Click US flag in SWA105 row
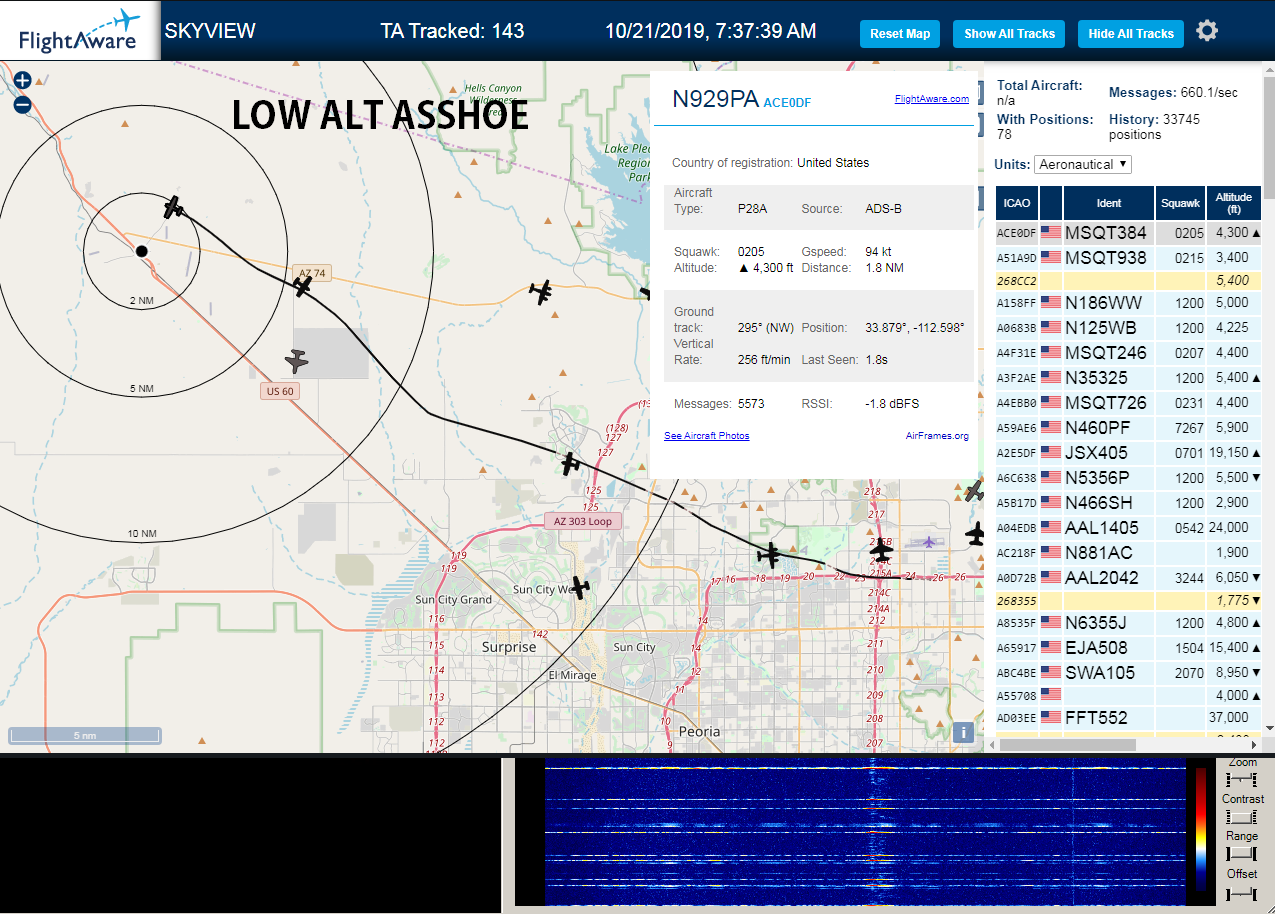Screen dimensions: 1275x915 point(1050,673)
